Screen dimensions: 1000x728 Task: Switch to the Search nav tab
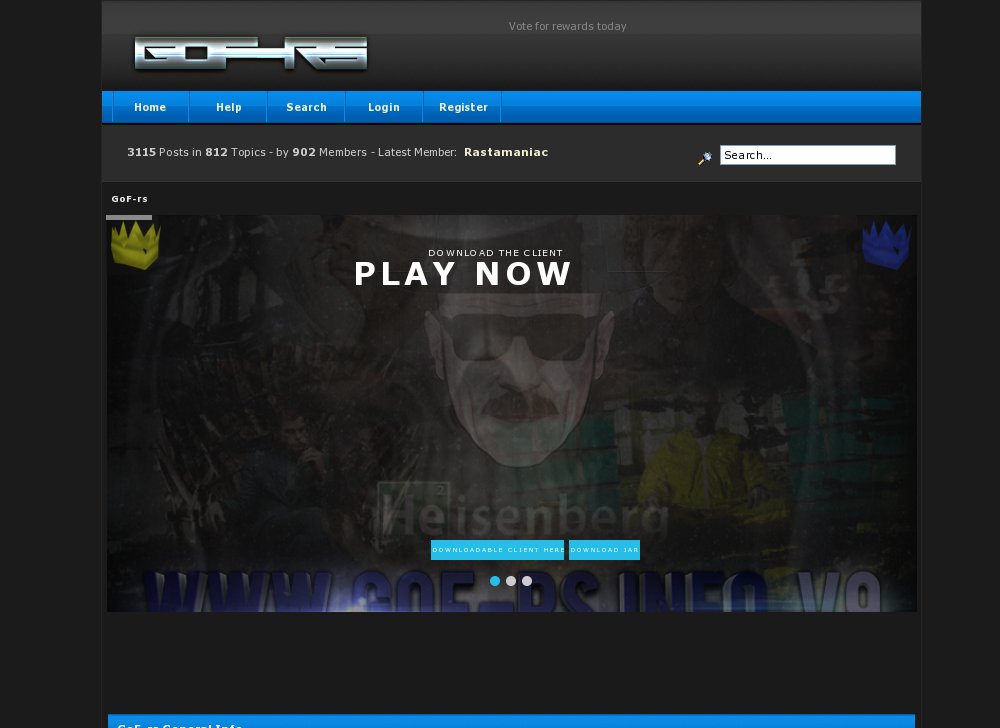306,107
